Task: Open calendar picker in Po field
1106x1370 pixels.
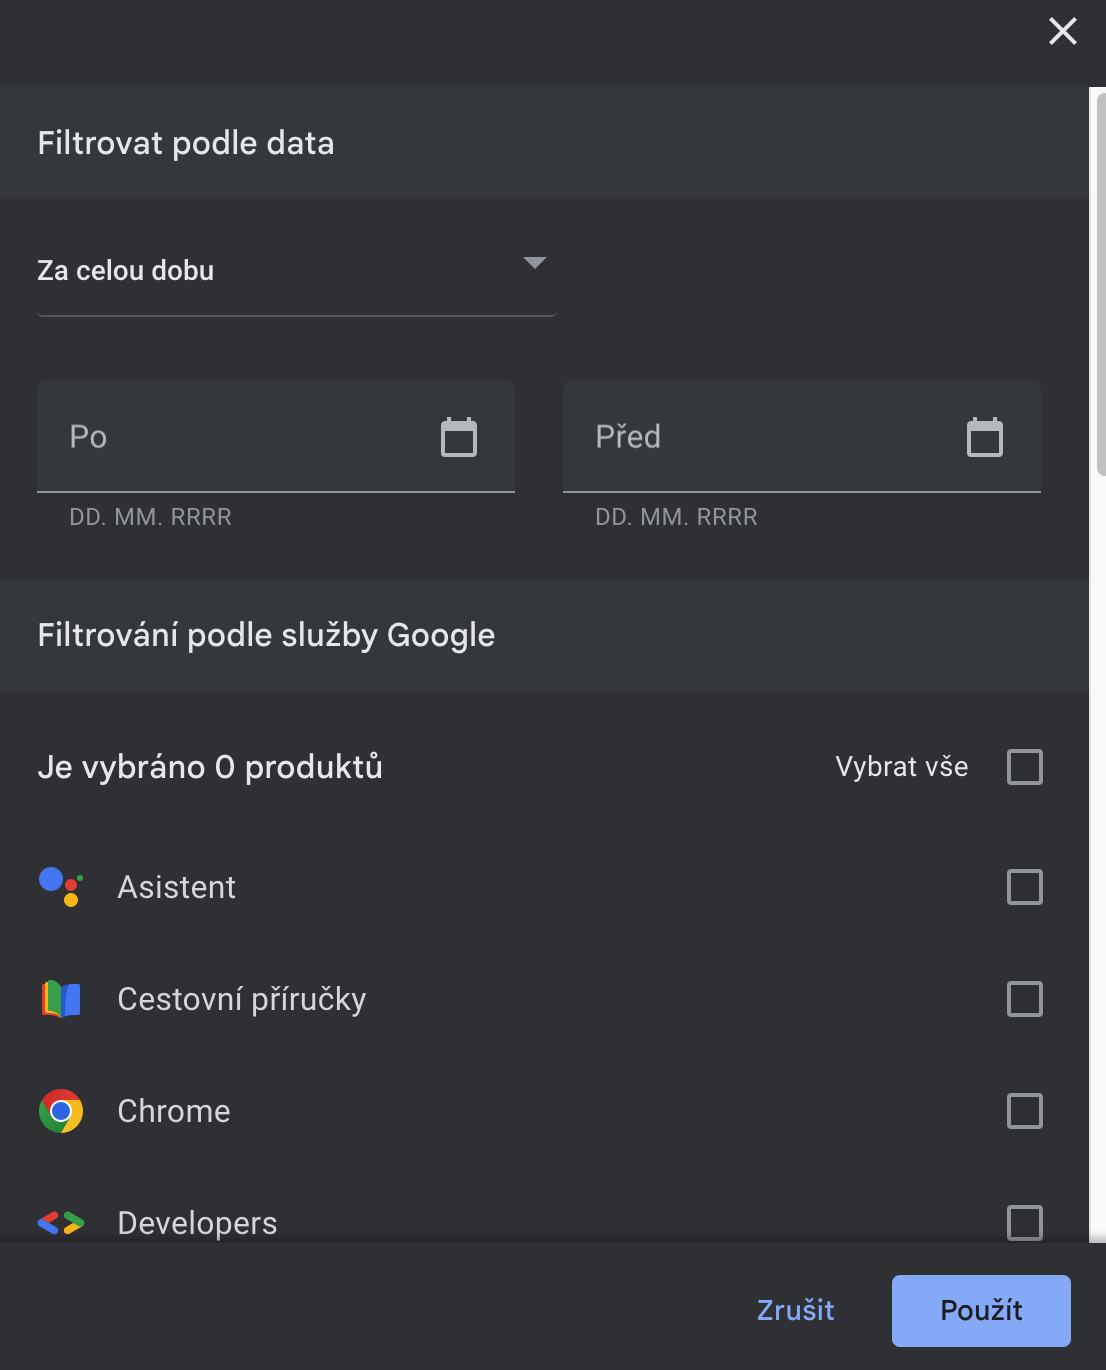Action: (x=459, y=437)
